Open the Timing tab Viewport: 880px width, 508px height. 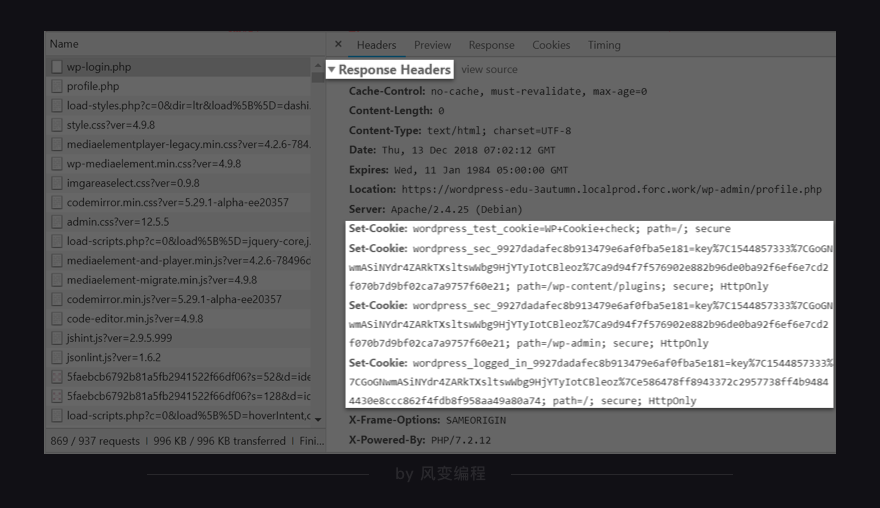(x=604, y=45)
